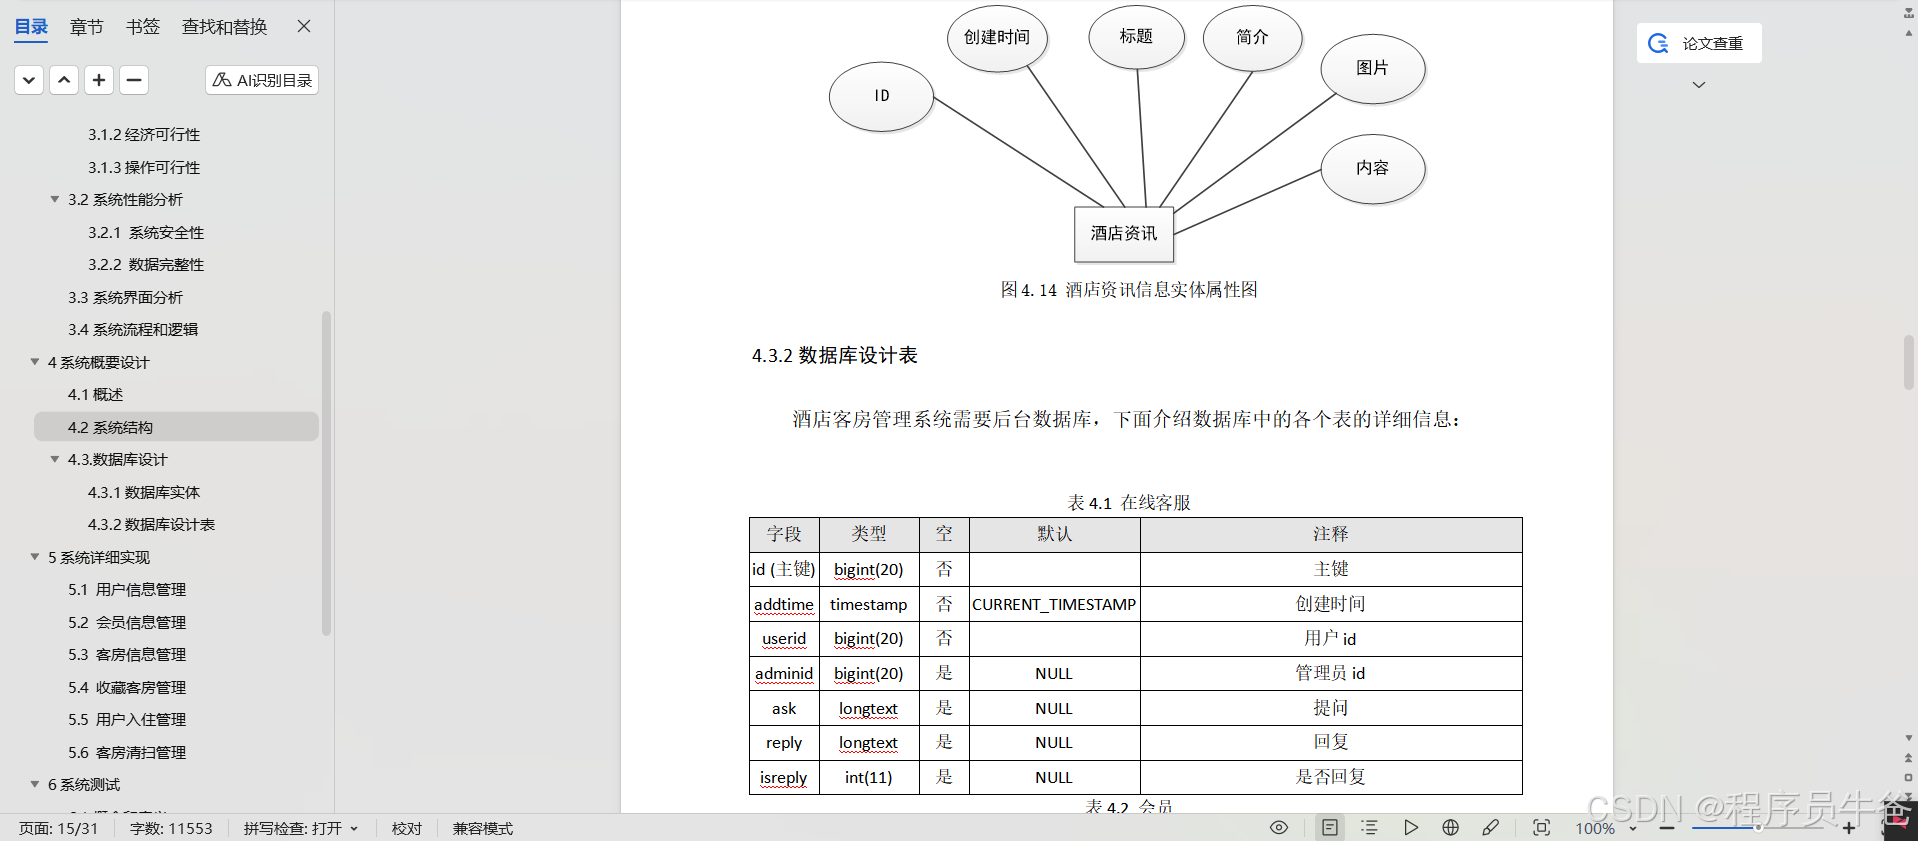Viewport: 1918px width, 841px height.
Task: Navigate to 5.6 客房清扫管理
Action: click(127, 752)
